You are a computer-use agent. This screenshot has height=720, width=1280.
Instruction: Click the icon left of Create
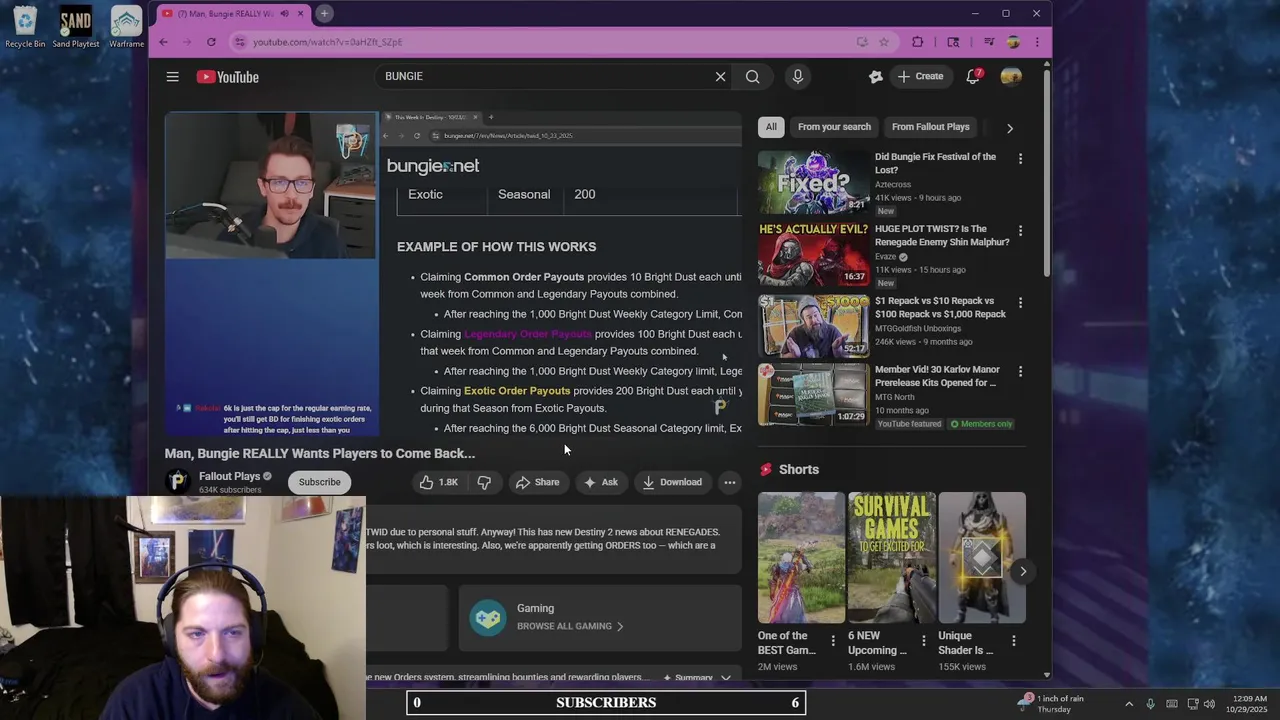(x=875, y=76)
